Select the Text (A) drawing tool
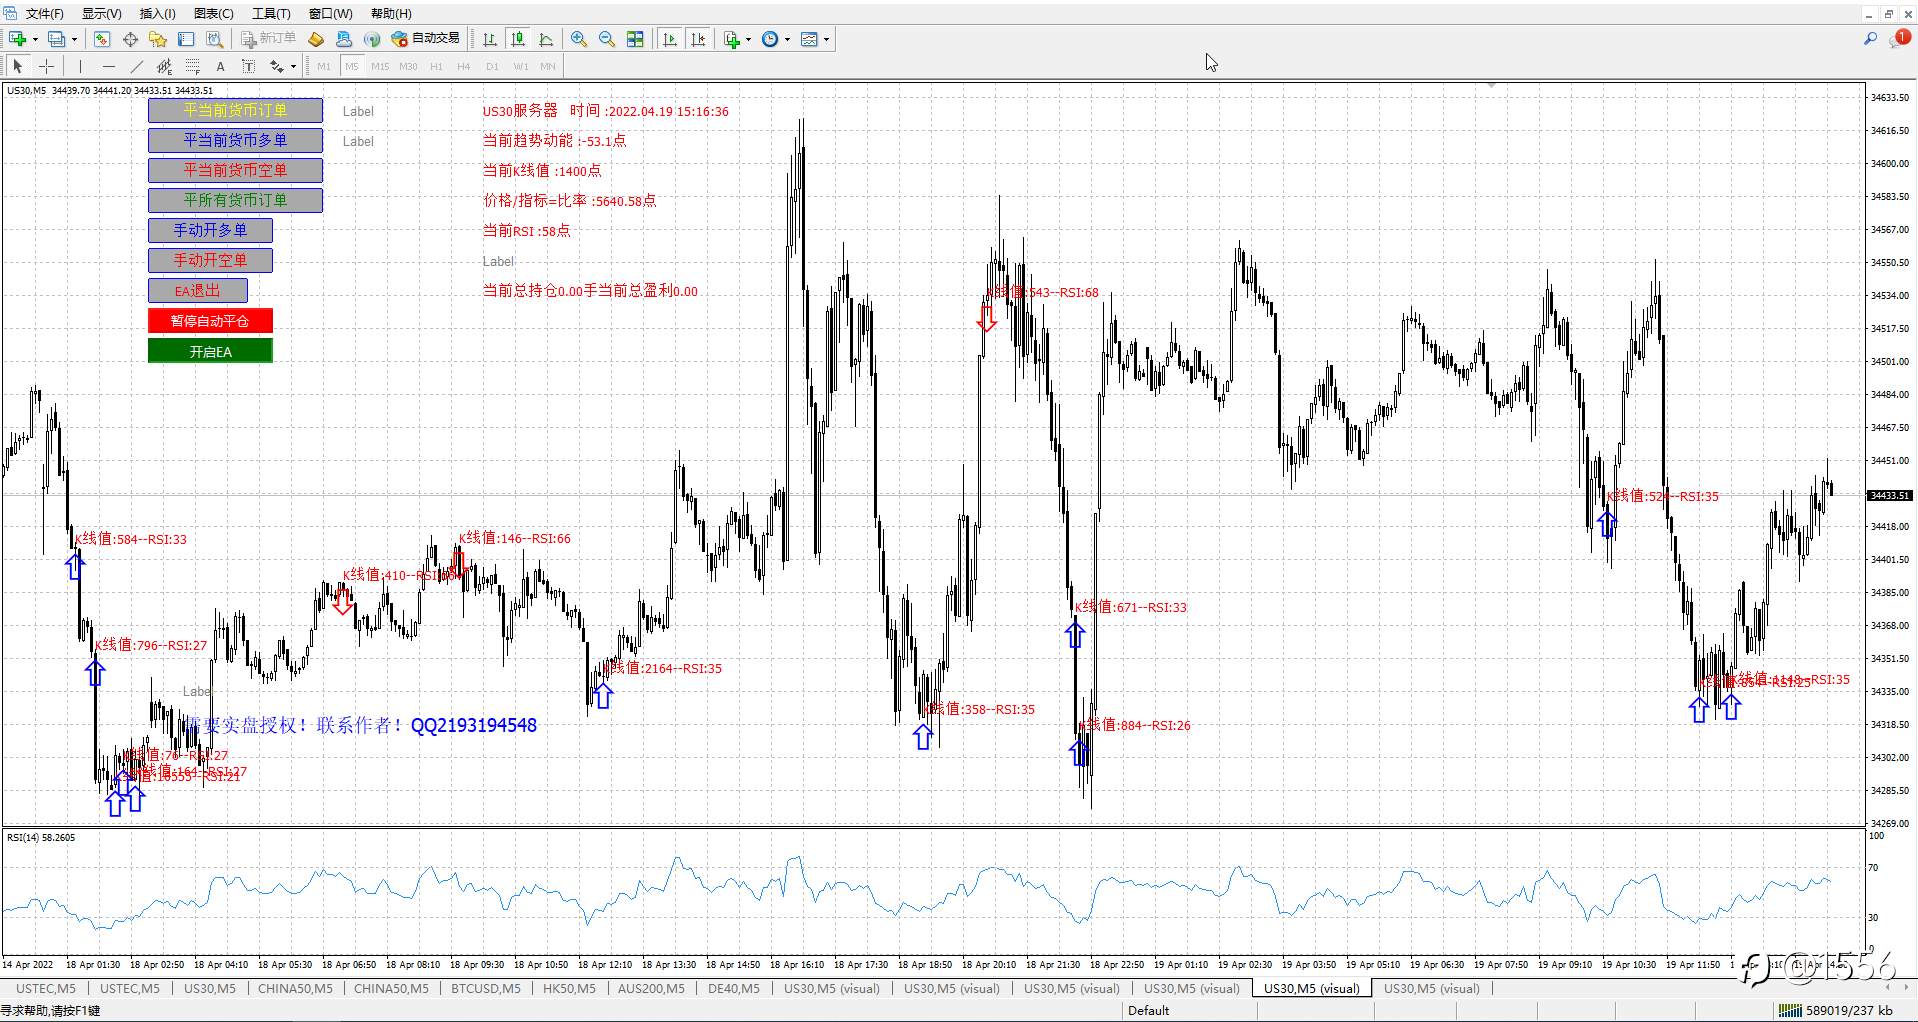 (220, 66)
